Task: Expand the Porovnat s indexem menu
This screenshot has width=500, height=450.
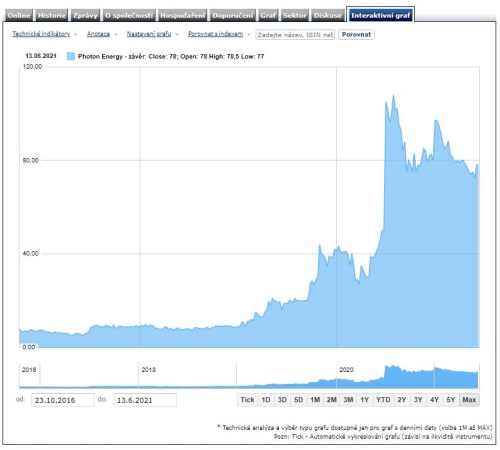Action: coord(215,34)
